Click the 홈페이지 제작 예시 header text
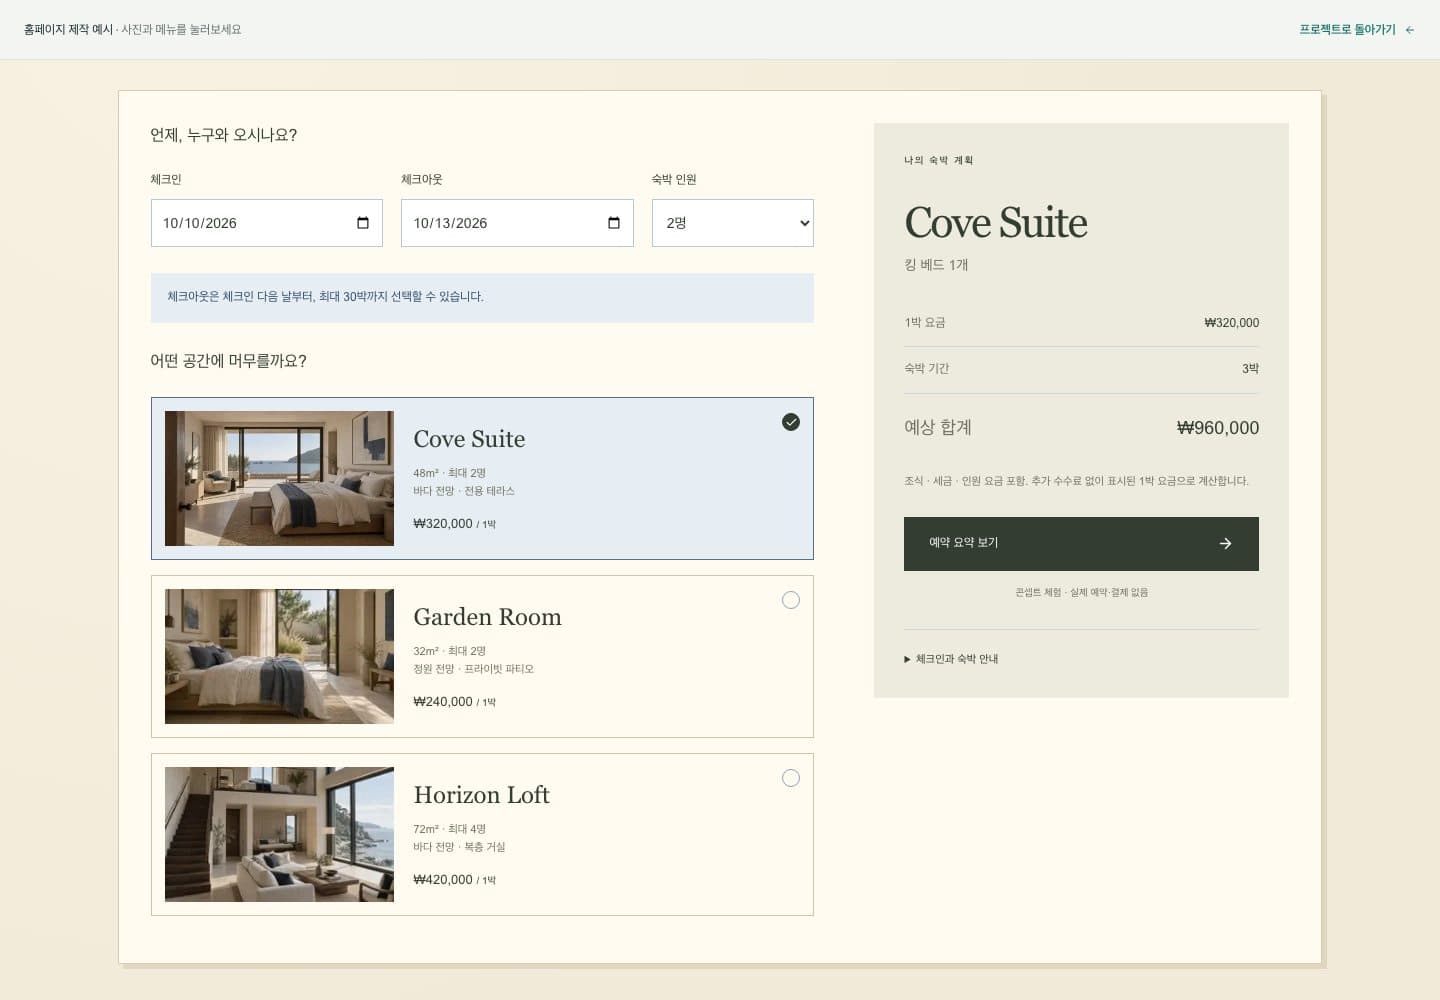The width and height of the screenshot is (1440, 1000). [x=68, y=30]
